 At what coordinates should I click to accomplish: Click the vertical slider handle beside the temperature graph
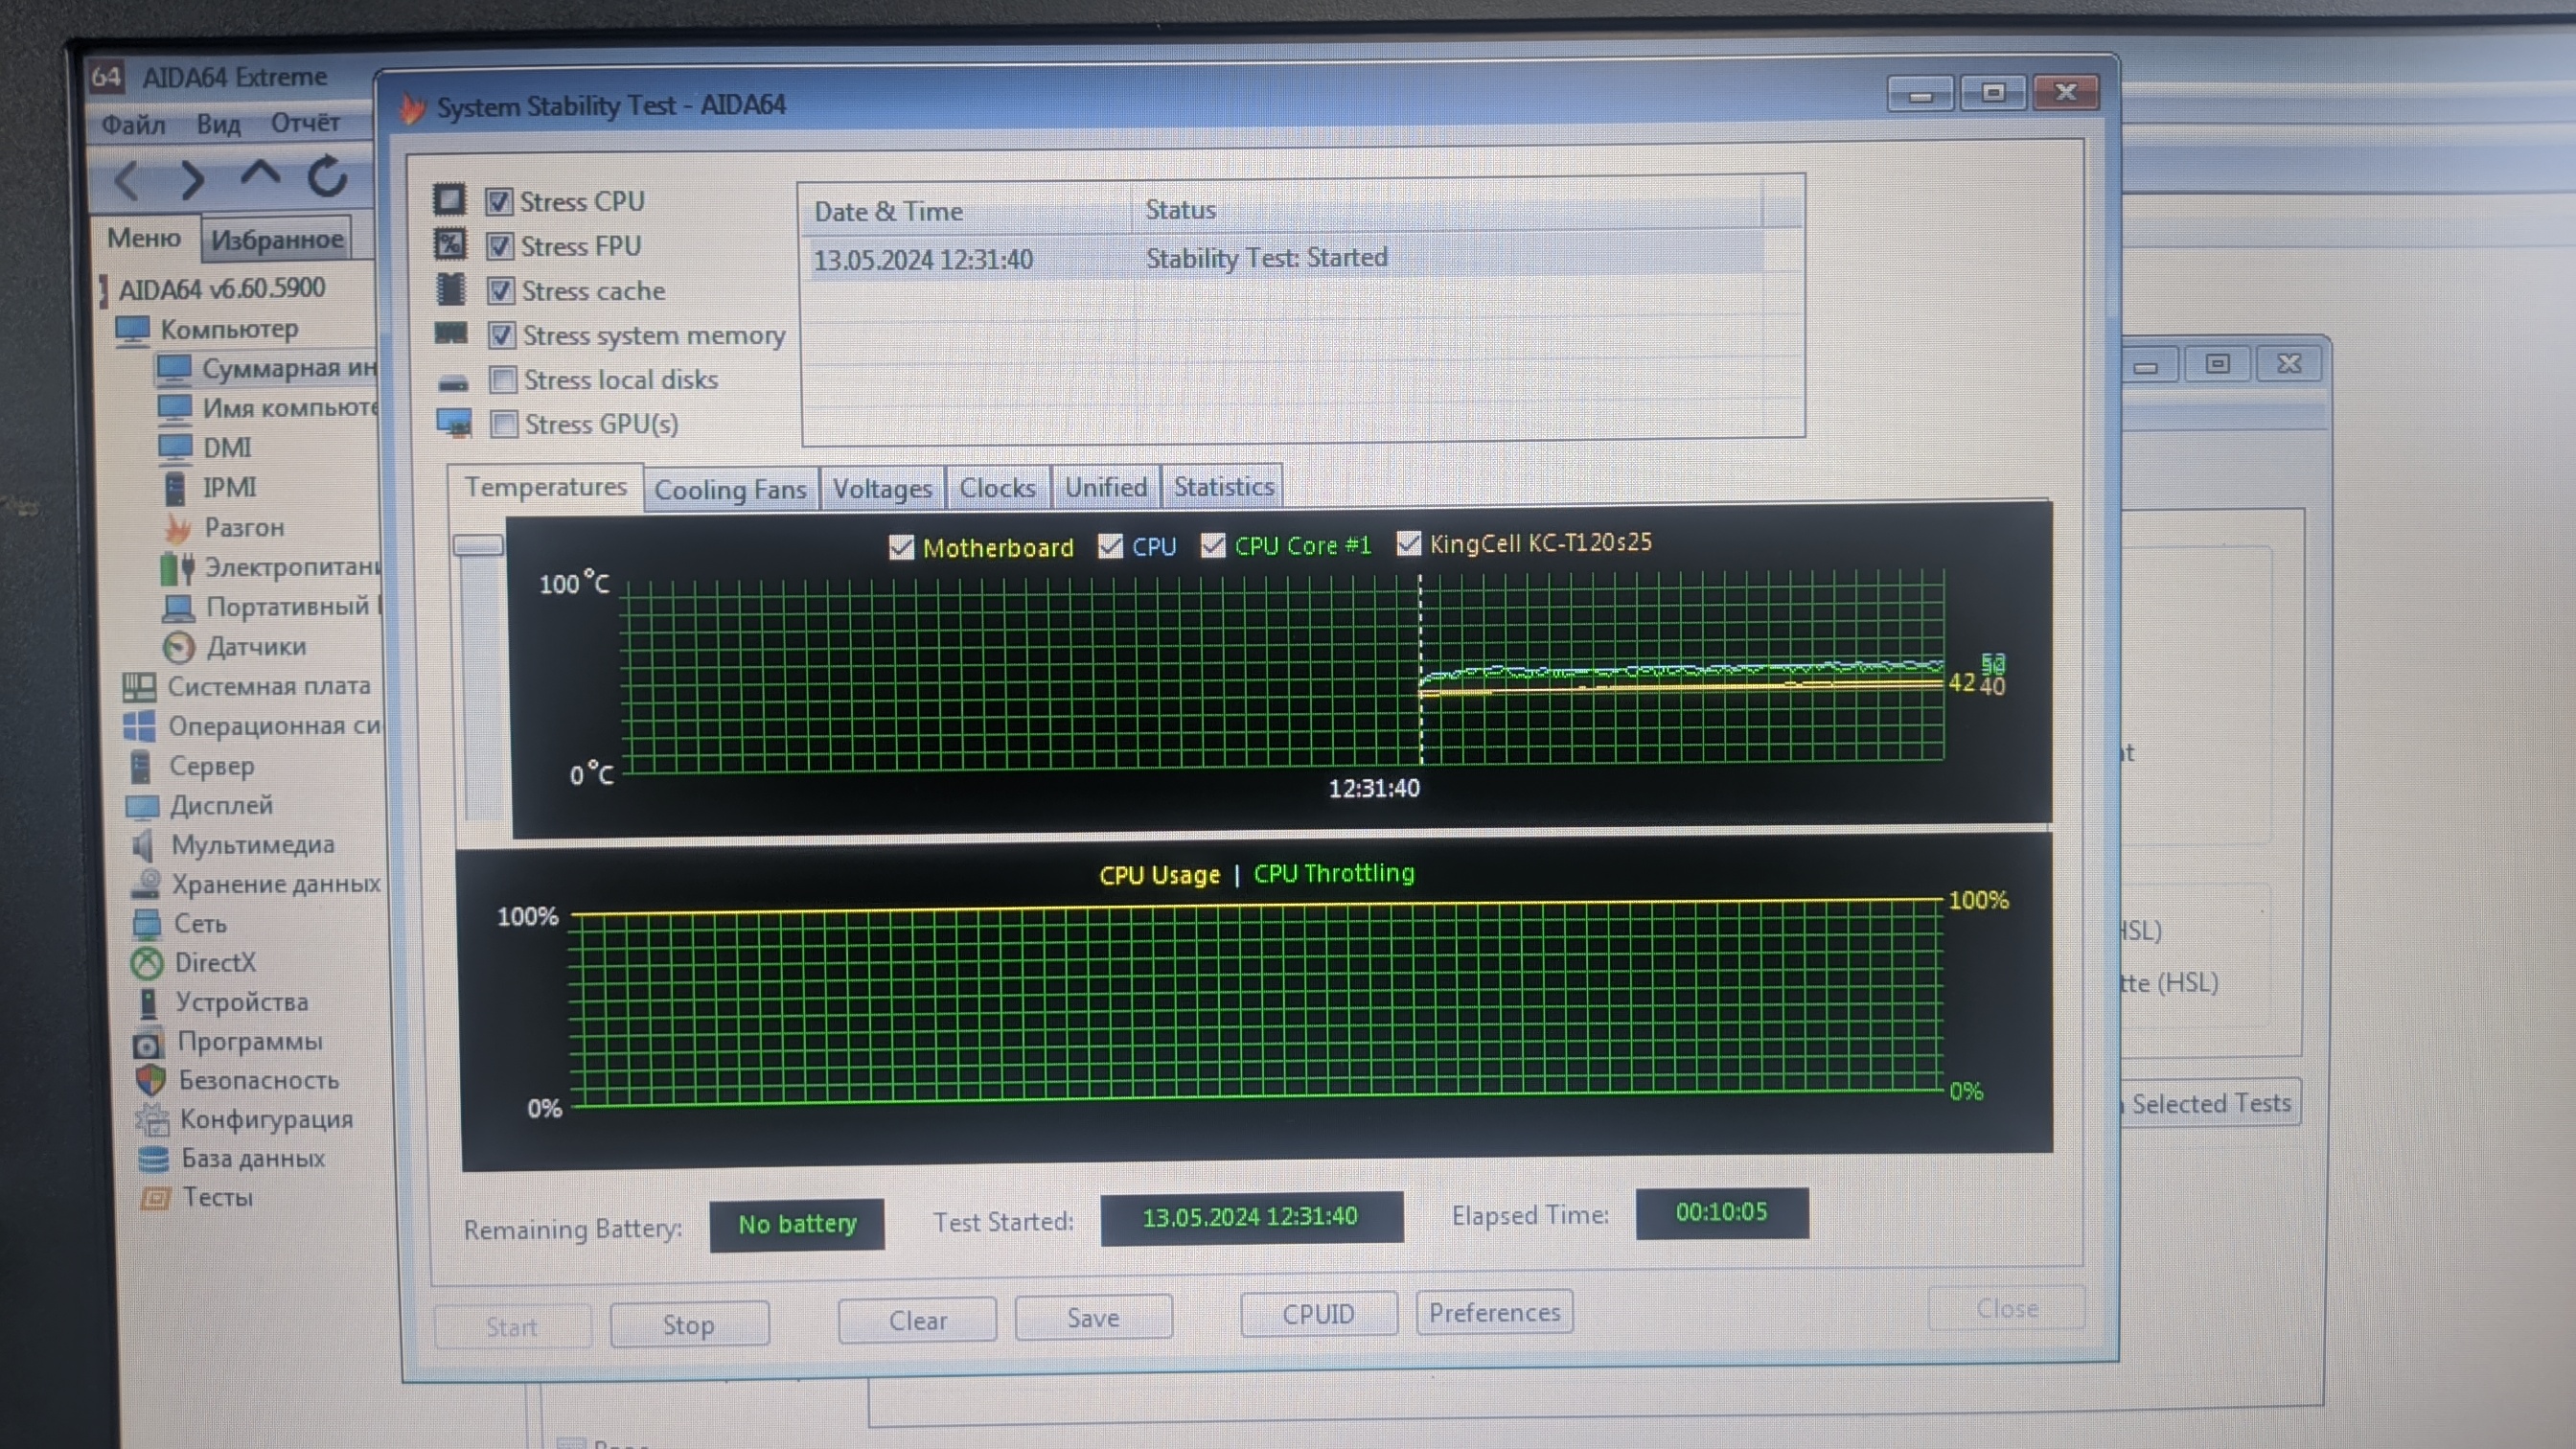[478, 545]
